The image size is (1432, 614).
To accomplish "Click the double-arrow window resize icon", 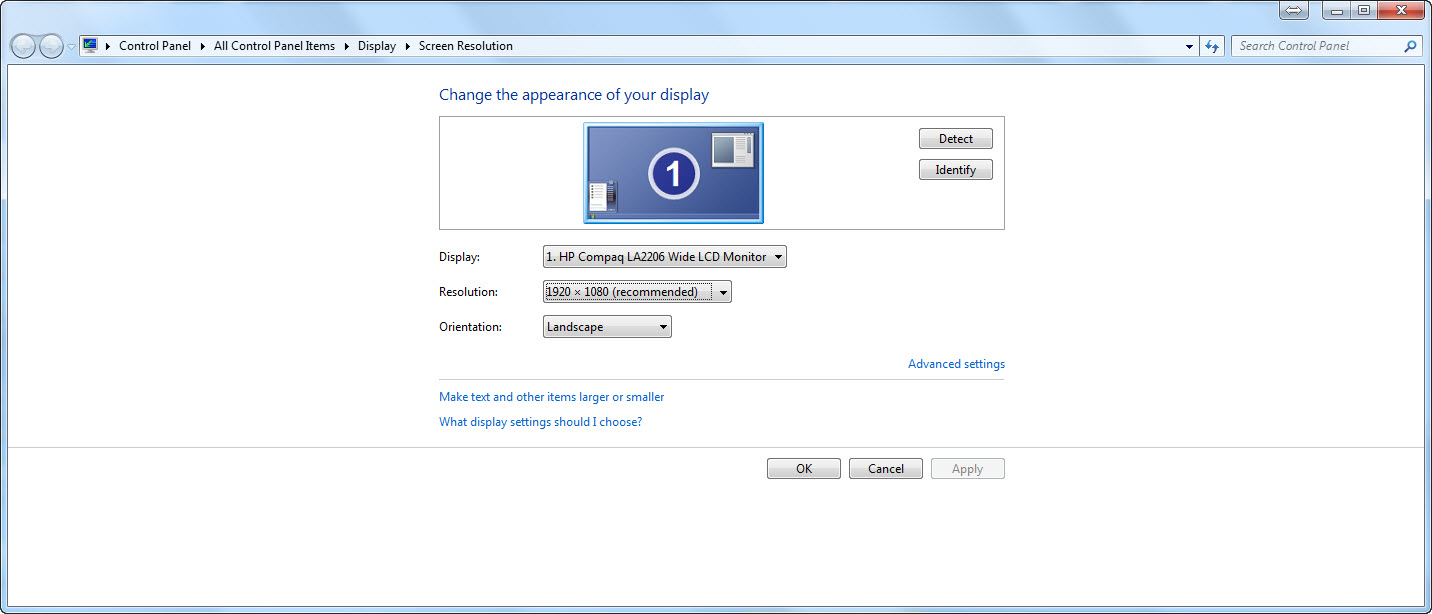I will click(x=1293, y=10).
